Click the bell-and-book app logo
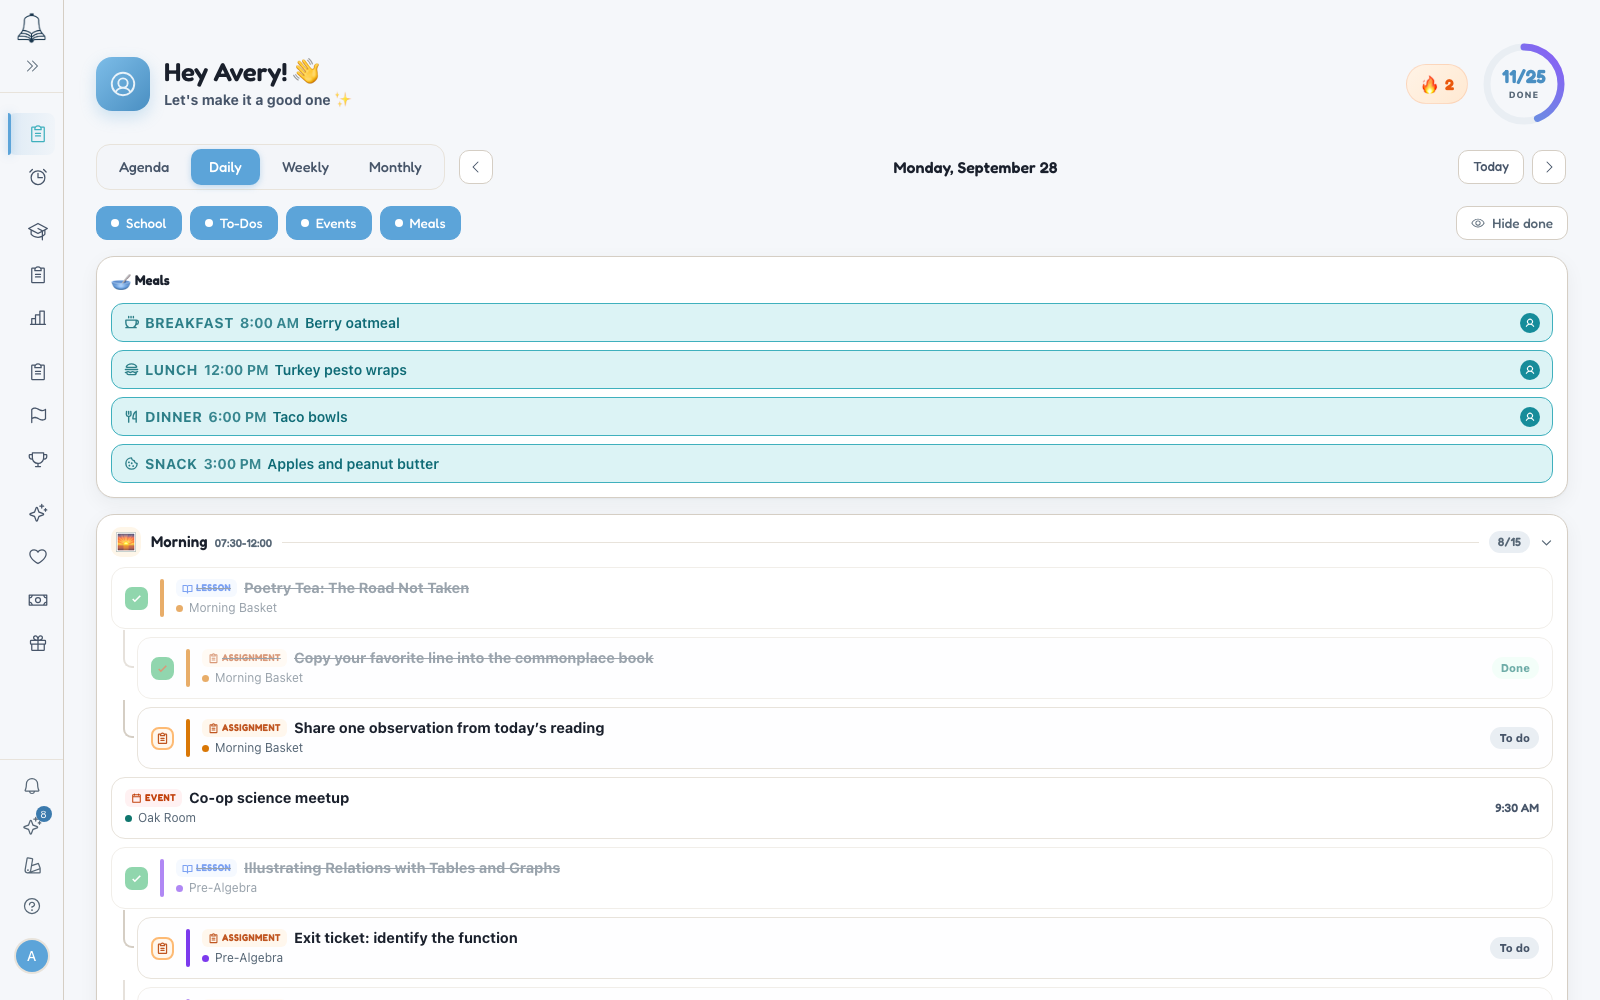Viewport: 1600px width, 1000px height. click(x=32, y=28)
